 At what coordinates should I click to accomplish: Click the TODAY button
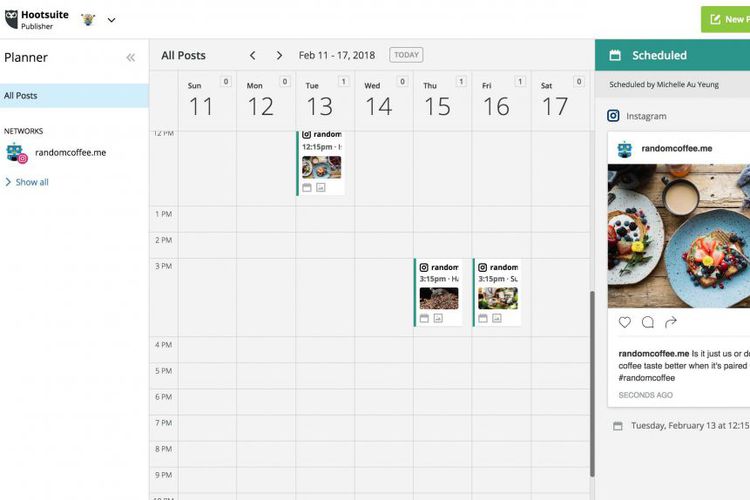406,55
